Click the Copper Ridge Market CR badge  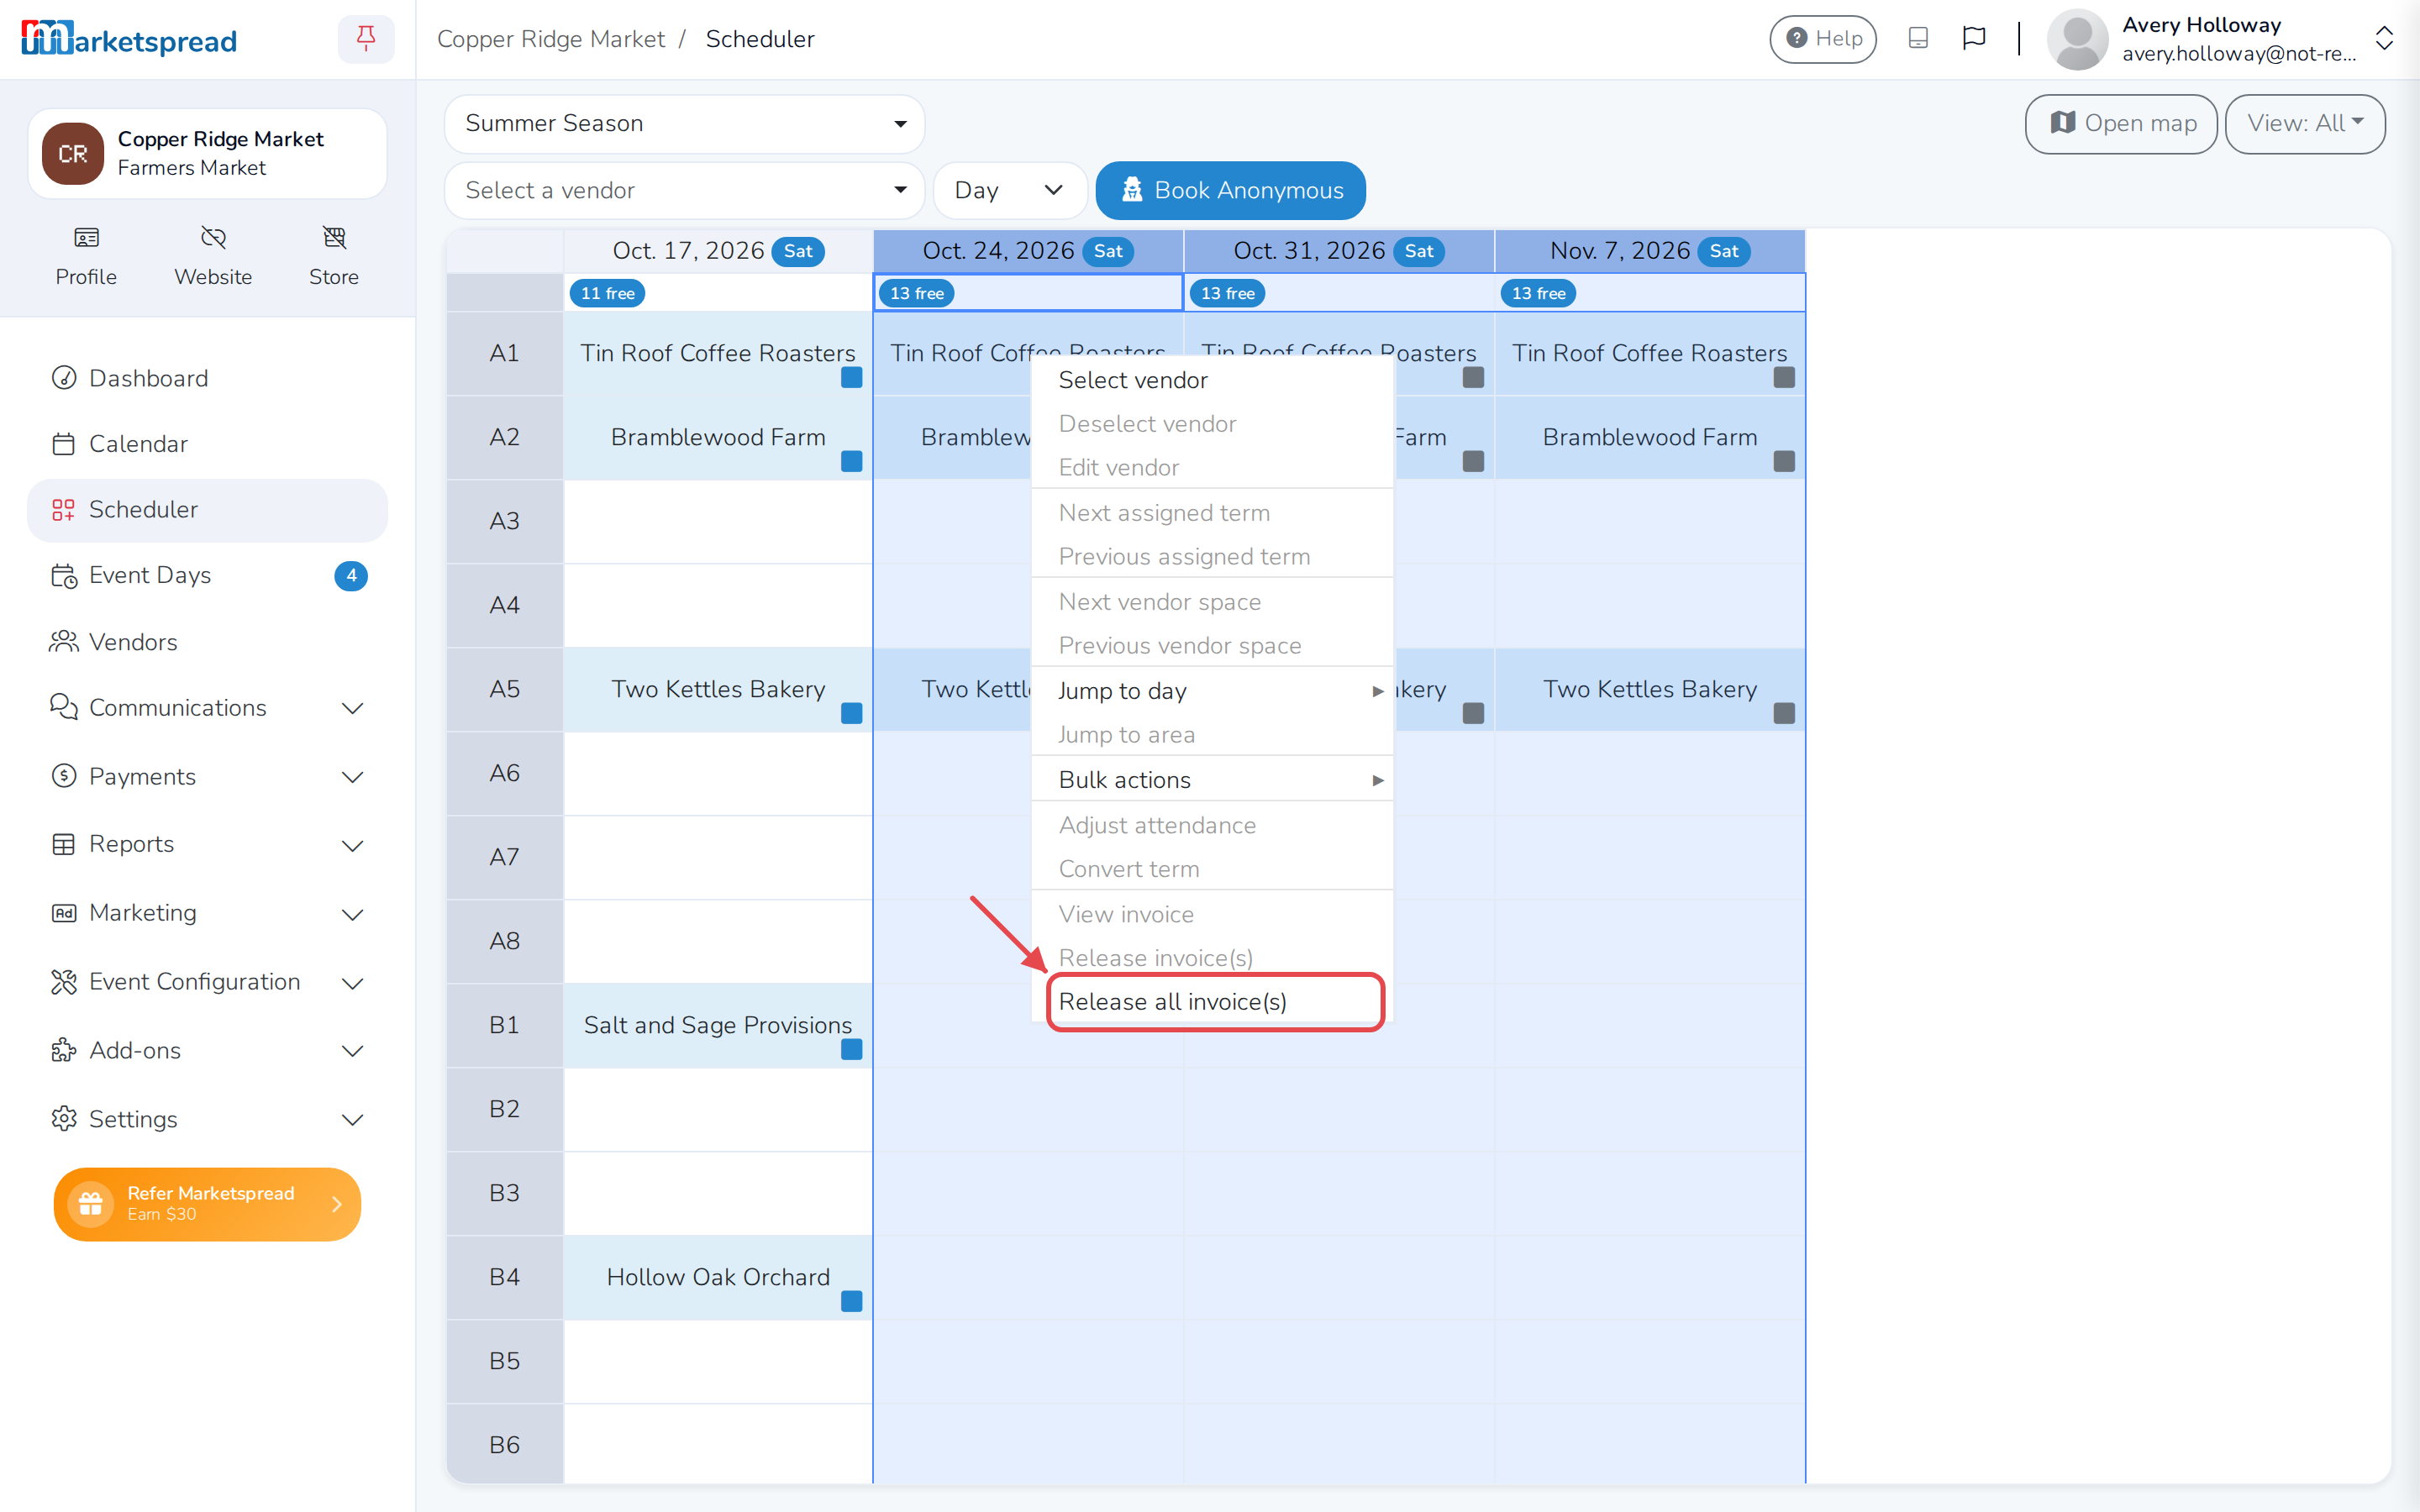(73, 153)
